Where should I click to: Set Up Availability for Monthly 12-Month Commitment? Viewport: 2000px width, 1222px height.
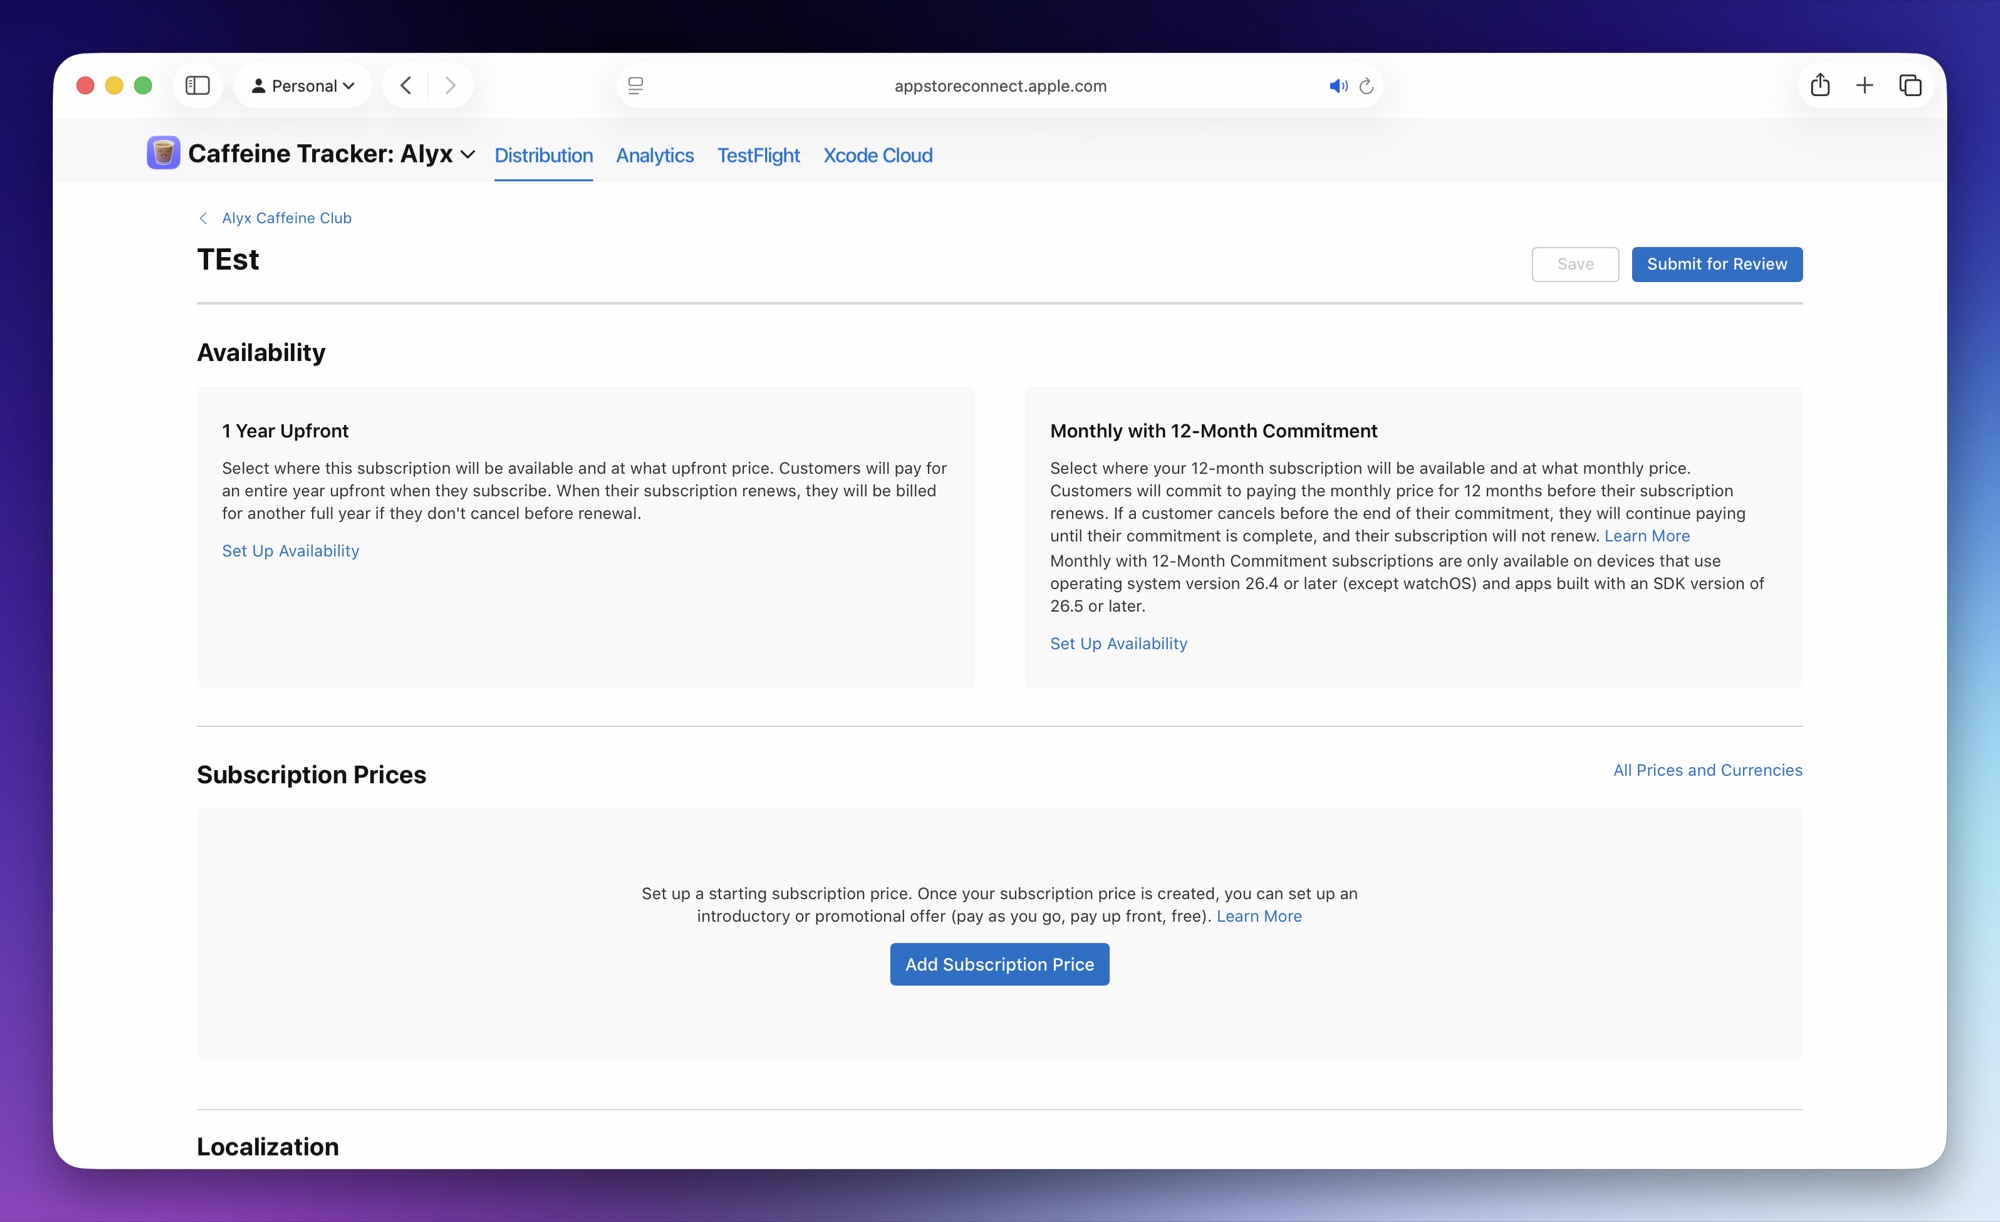pyautogui.click(x=1119, y=644)
